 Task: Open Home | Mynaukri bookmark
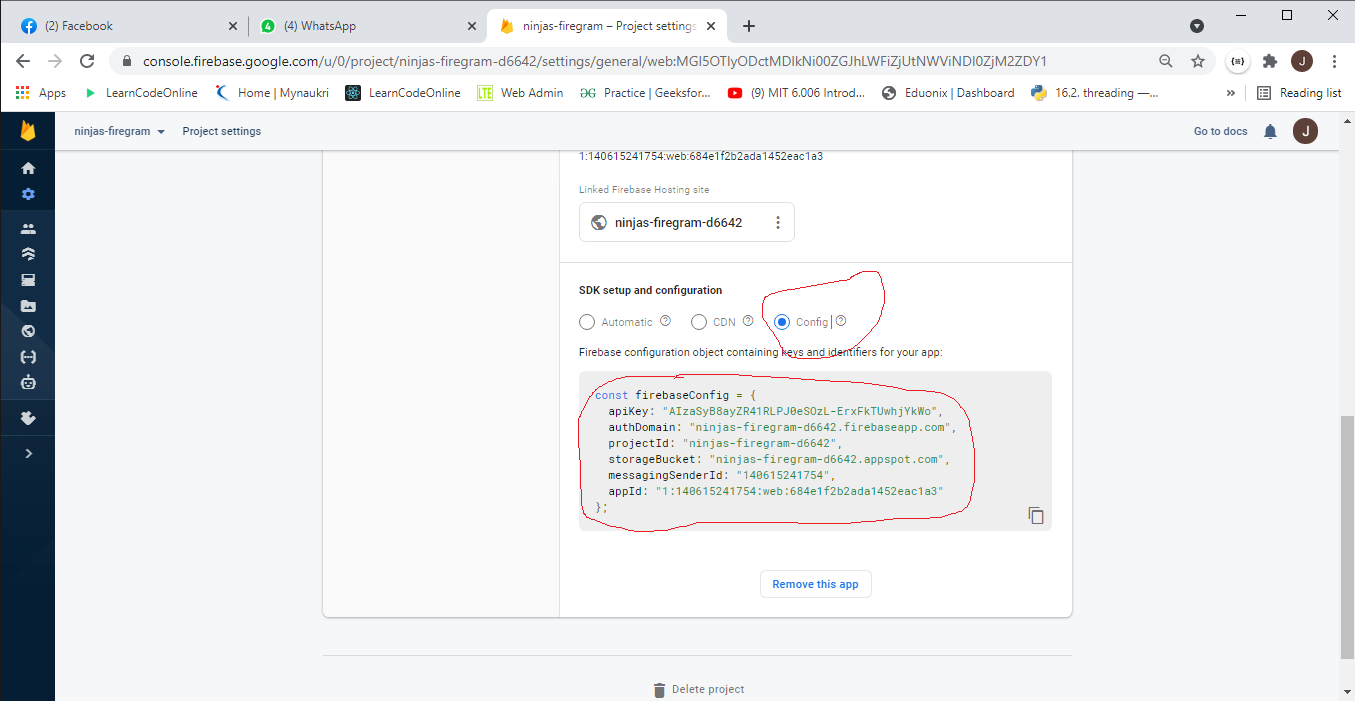272,93
